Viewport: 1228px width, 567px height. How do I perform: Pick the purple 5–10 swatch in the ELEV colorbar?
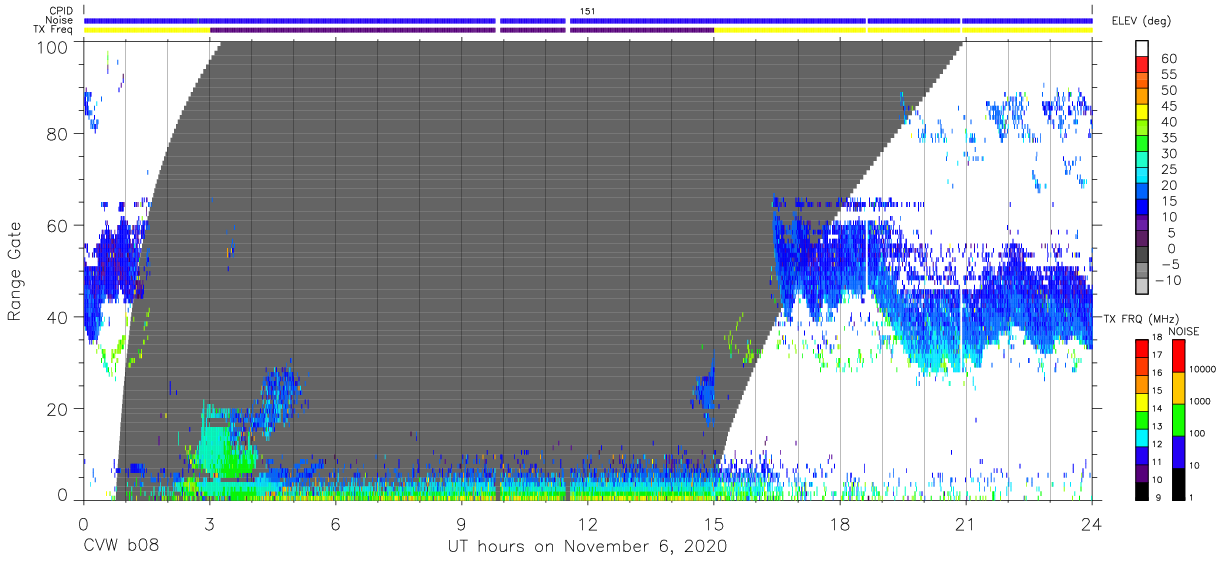(x=1142, y=225)
